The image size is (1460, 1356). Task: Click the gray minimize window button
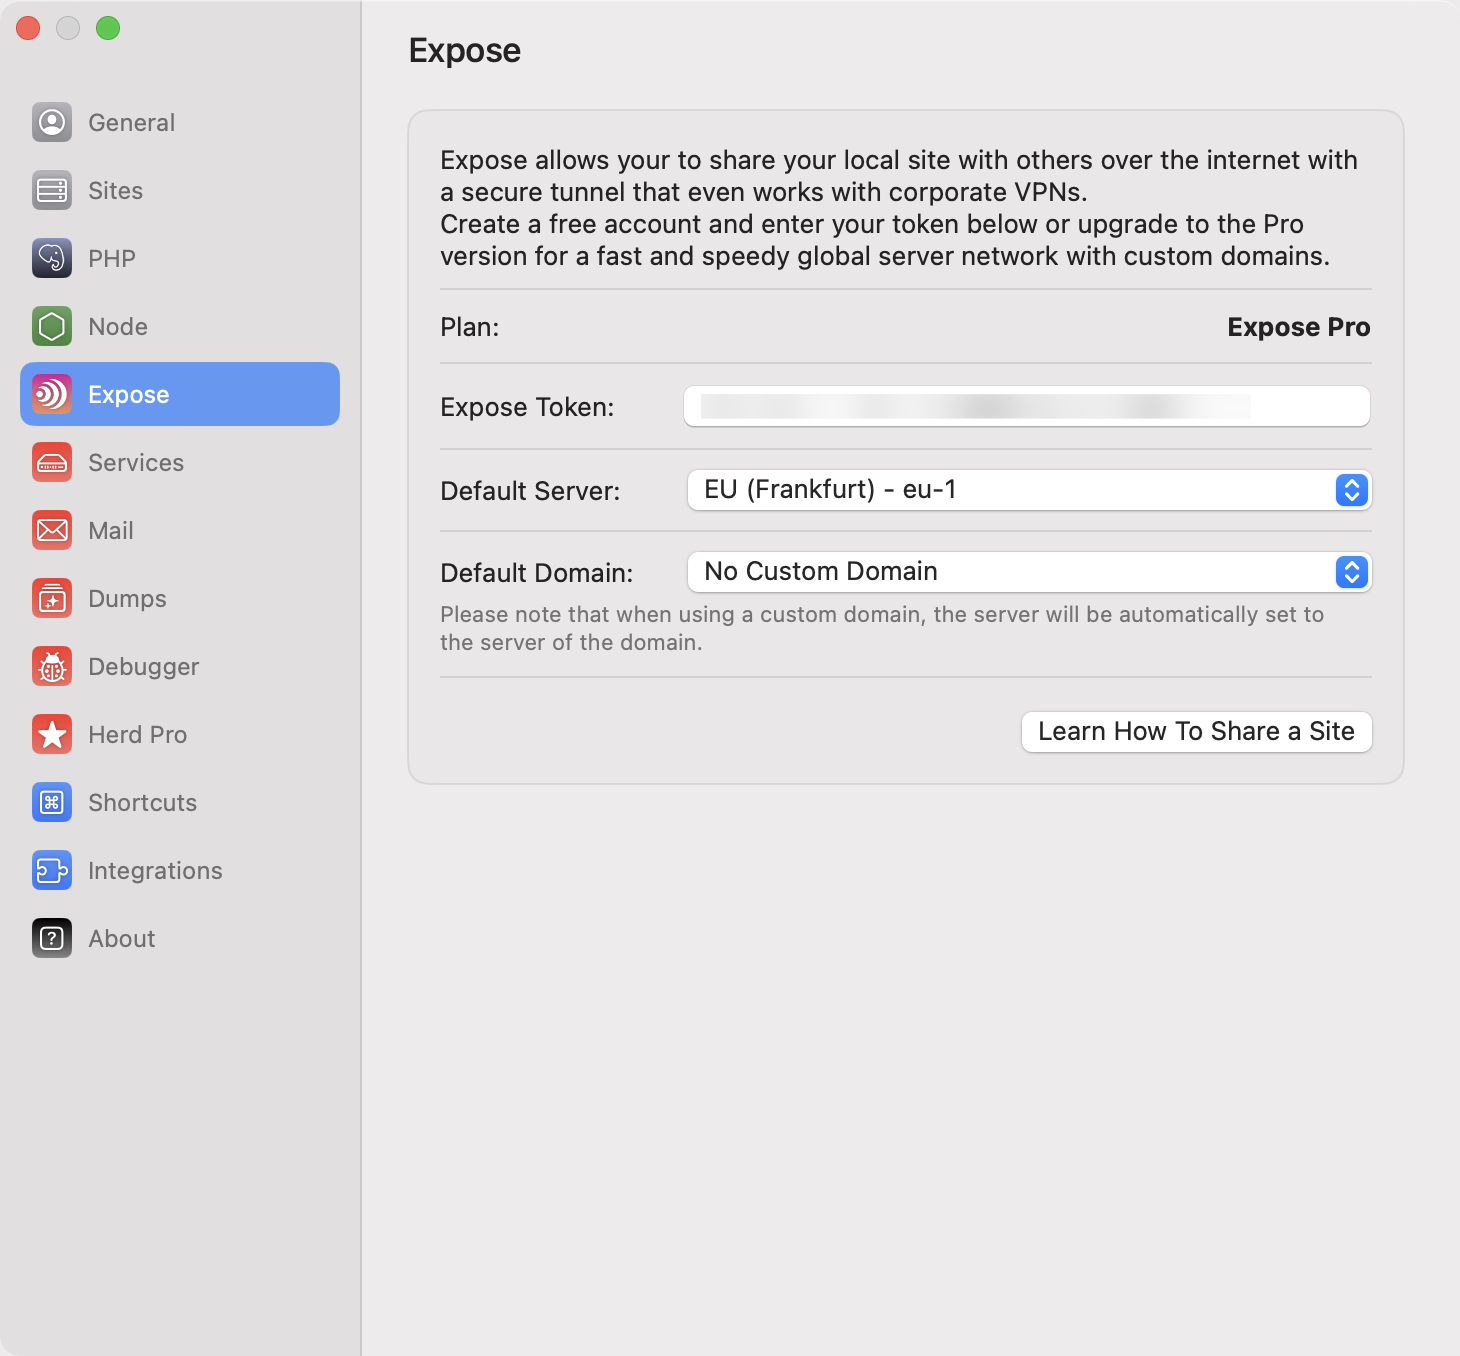point(68,28)
